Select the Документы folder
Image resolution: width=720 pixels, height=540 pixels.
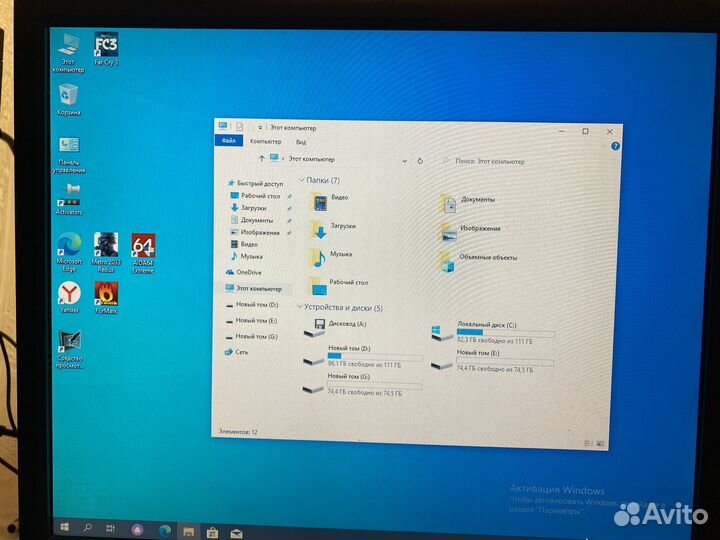point(477,200)
